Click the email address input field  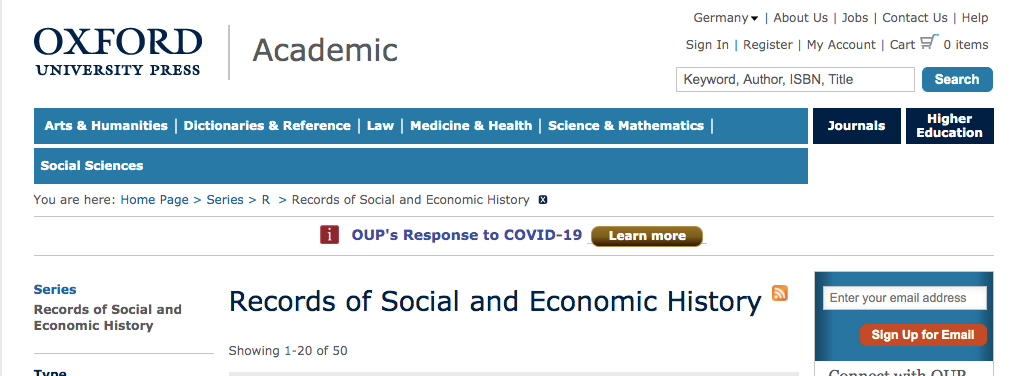(904, 298)
